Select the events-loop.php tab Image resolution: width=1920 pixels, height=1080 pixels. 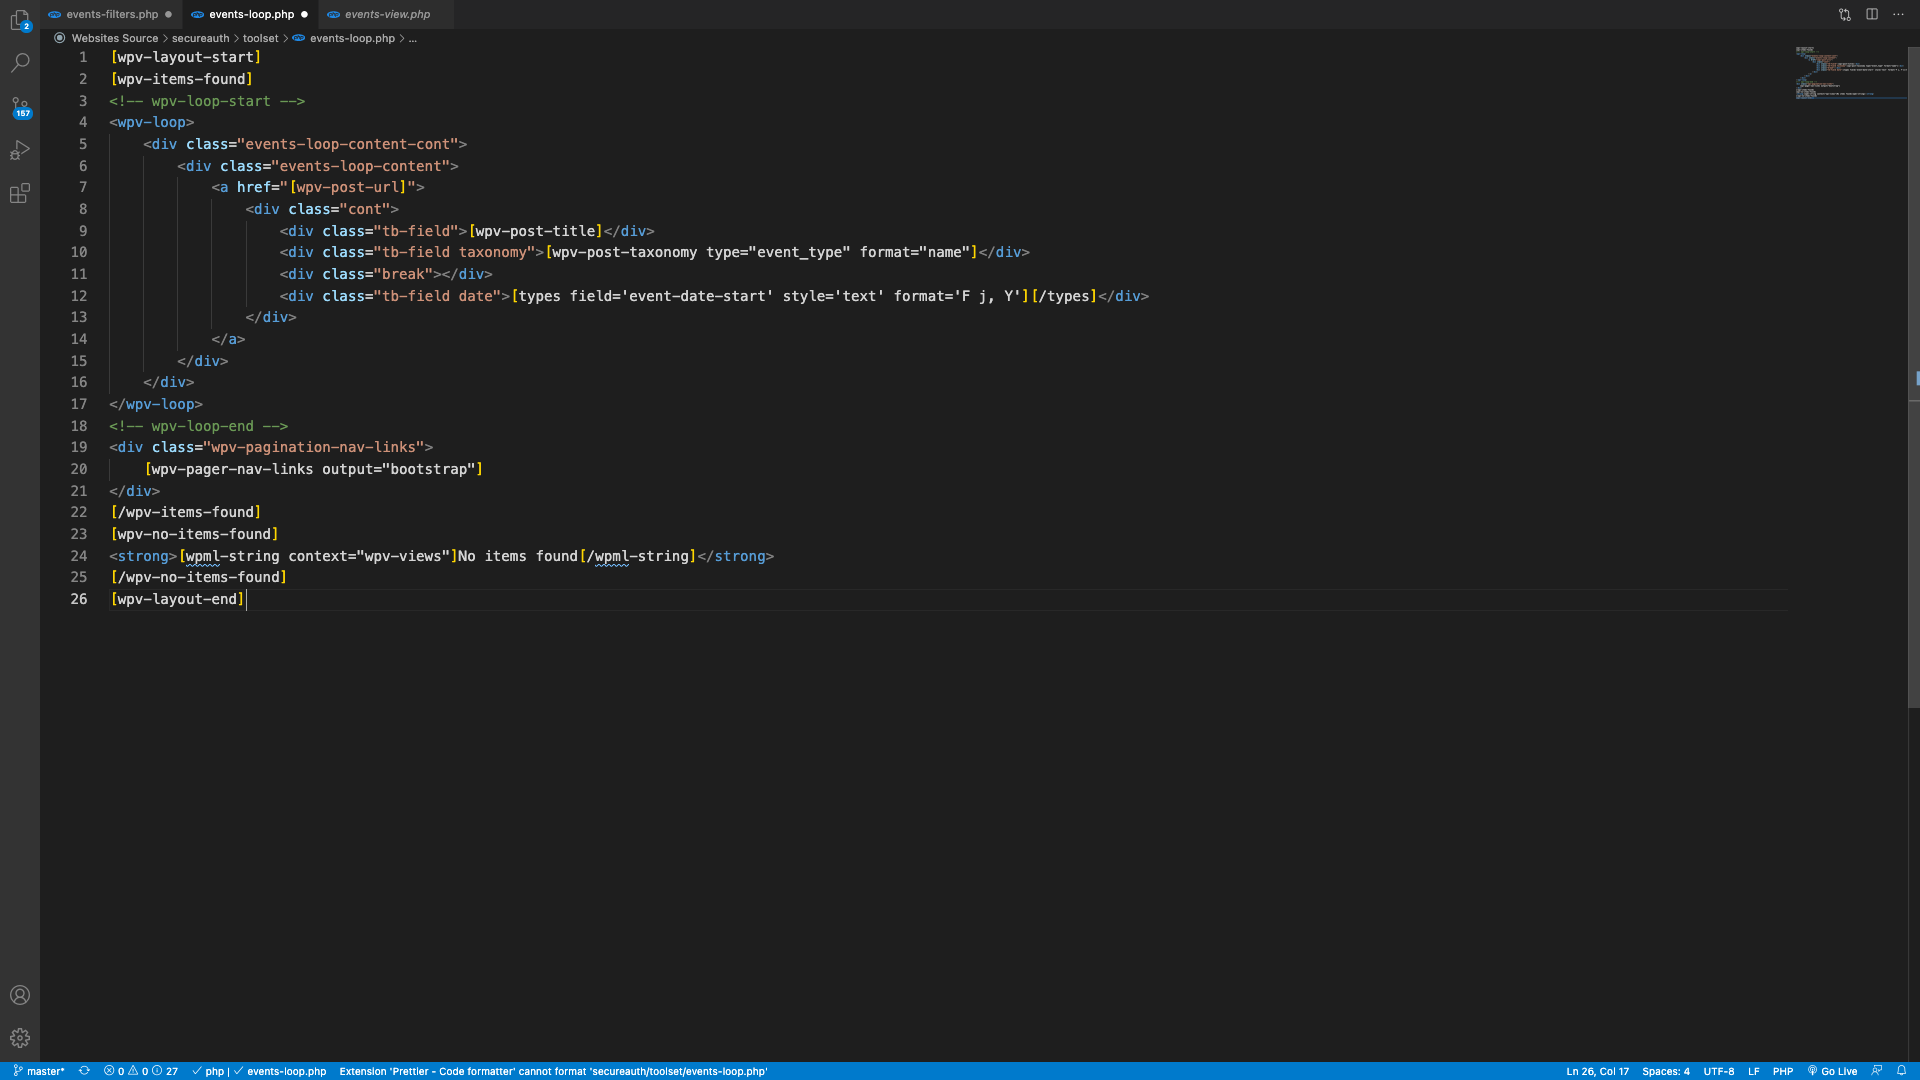pos(251,14)
